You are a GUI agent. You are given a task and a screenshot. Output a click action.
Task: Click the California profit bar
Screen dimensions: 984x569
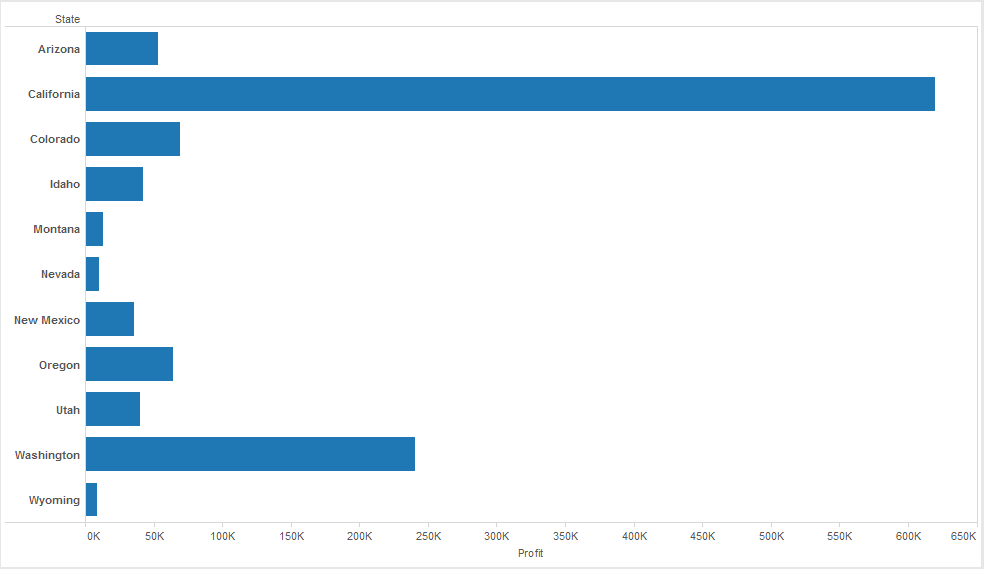[510, 94]
